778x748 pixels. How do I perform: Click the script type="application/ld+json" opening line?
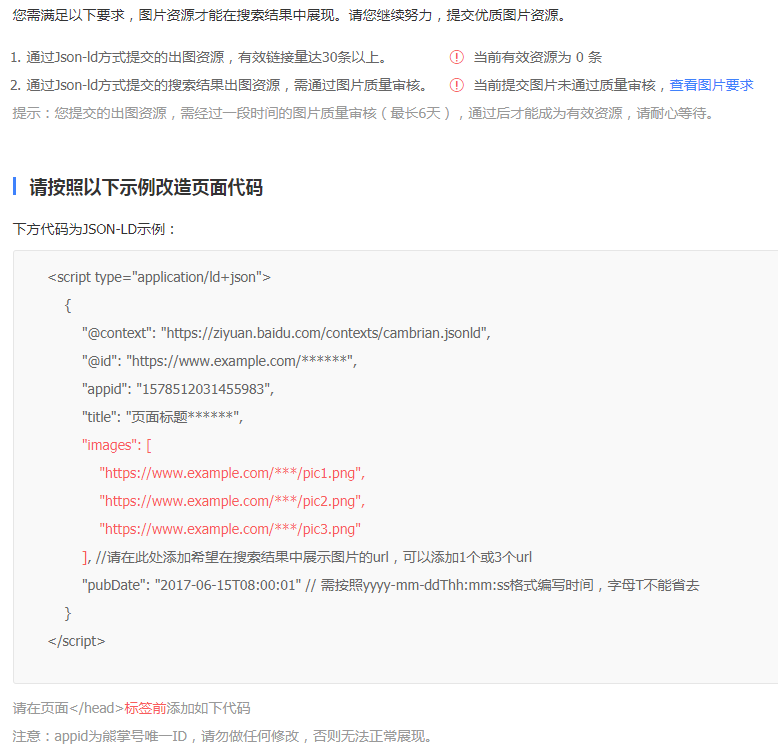coord(159,277)
